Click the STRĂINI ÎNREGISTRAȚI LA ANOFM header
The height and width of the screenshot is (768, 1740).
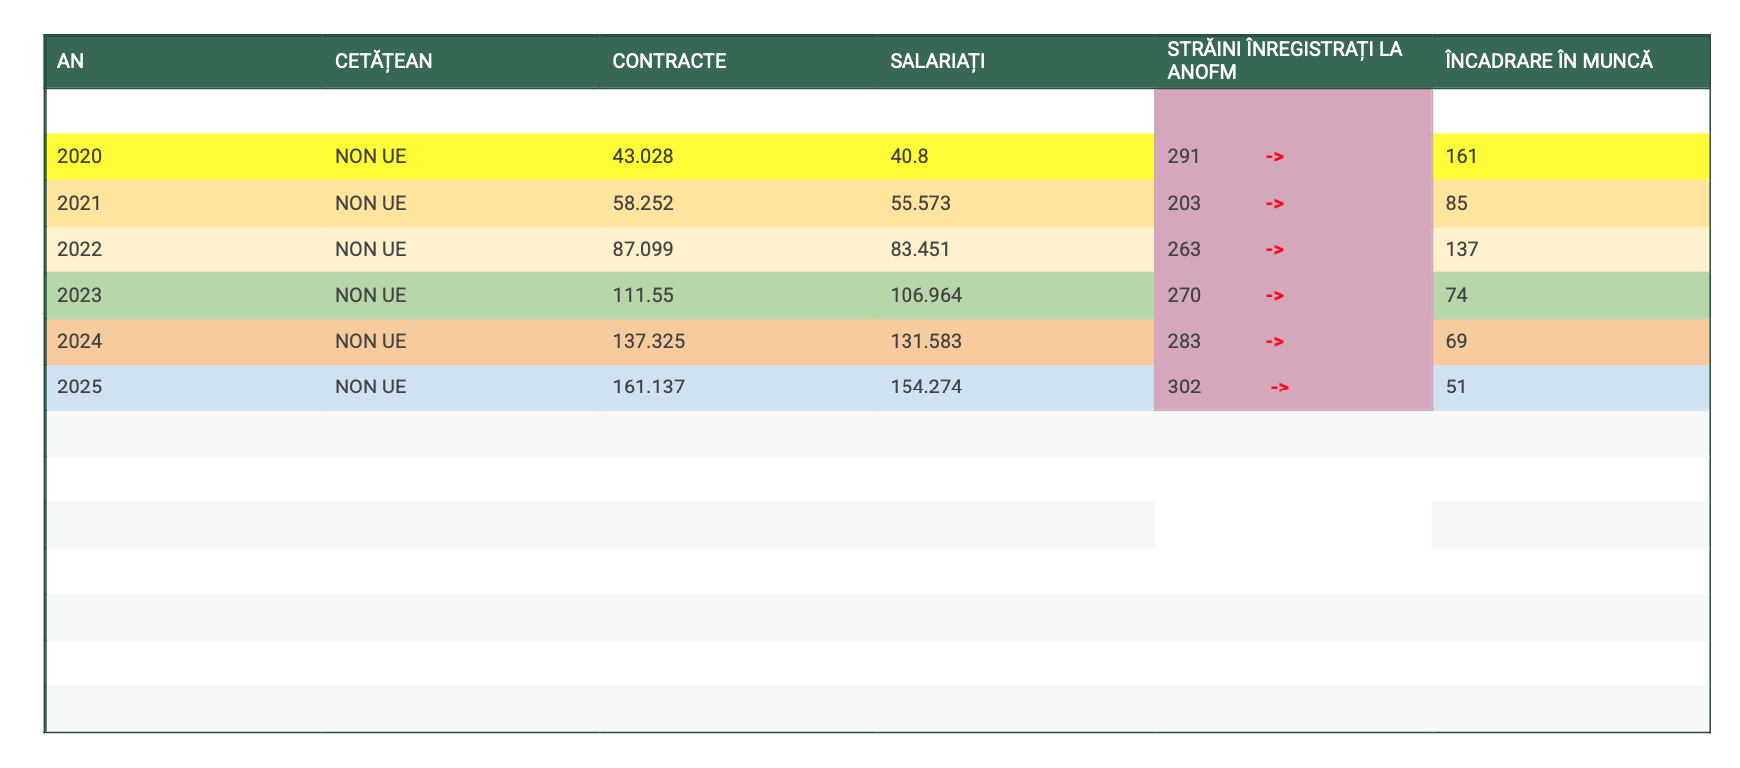[x=1284, y=60]
